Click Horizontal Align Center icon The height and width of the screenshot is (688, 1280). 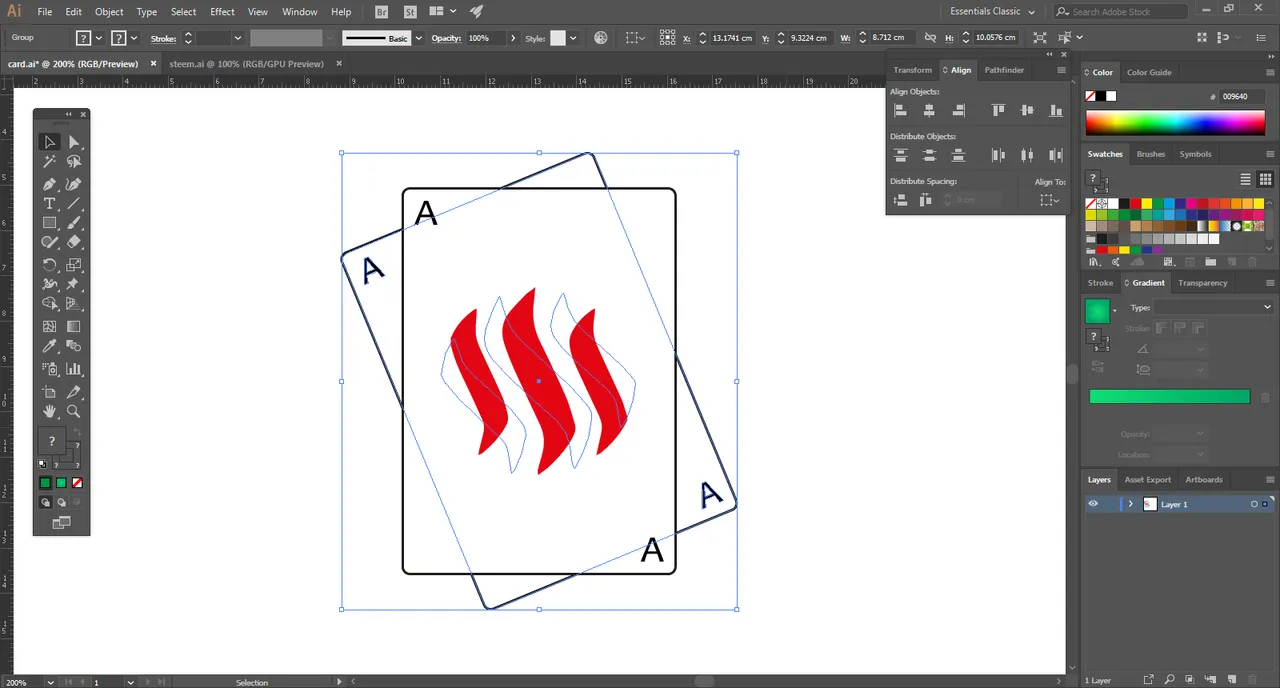(929, 111)
